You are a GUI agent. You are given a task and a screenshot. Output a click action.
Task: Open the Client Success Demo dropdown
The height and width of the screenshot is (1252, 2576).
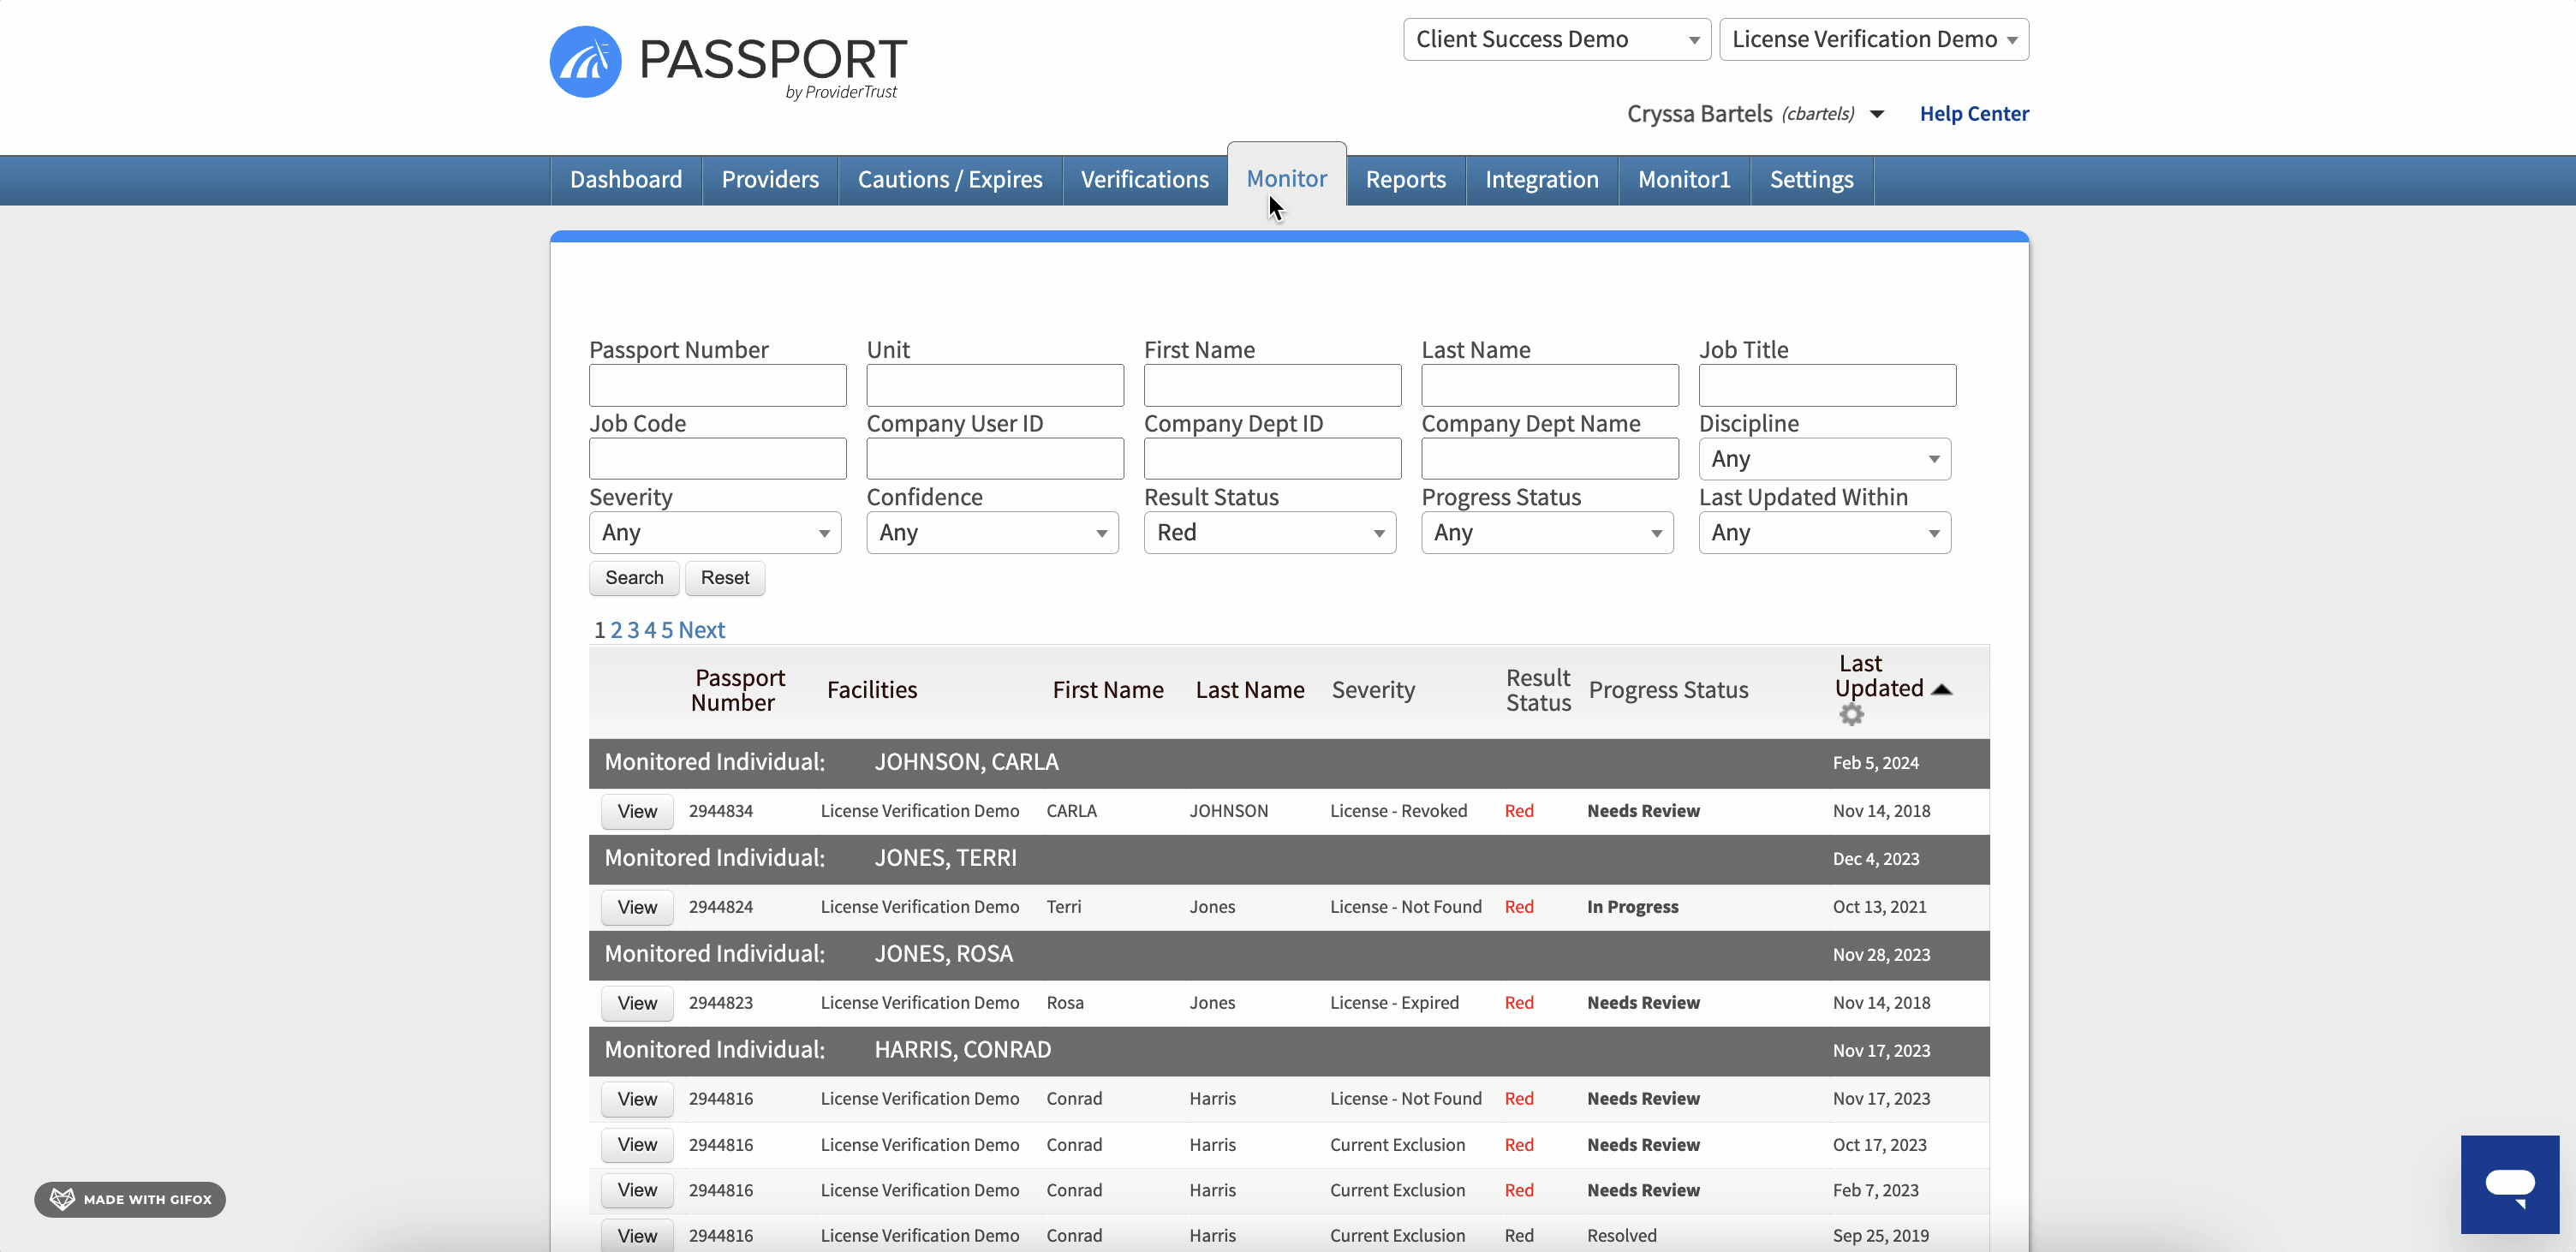click(1557, 39)
